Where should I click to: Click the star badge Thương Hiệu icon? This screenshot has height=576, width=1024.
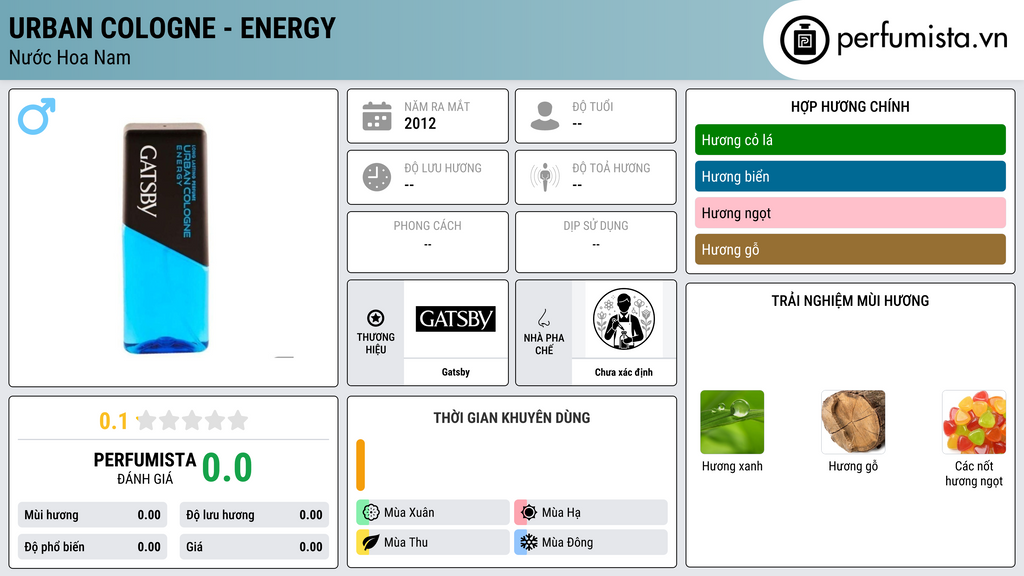pyautogui.click(x=376, y=318)
